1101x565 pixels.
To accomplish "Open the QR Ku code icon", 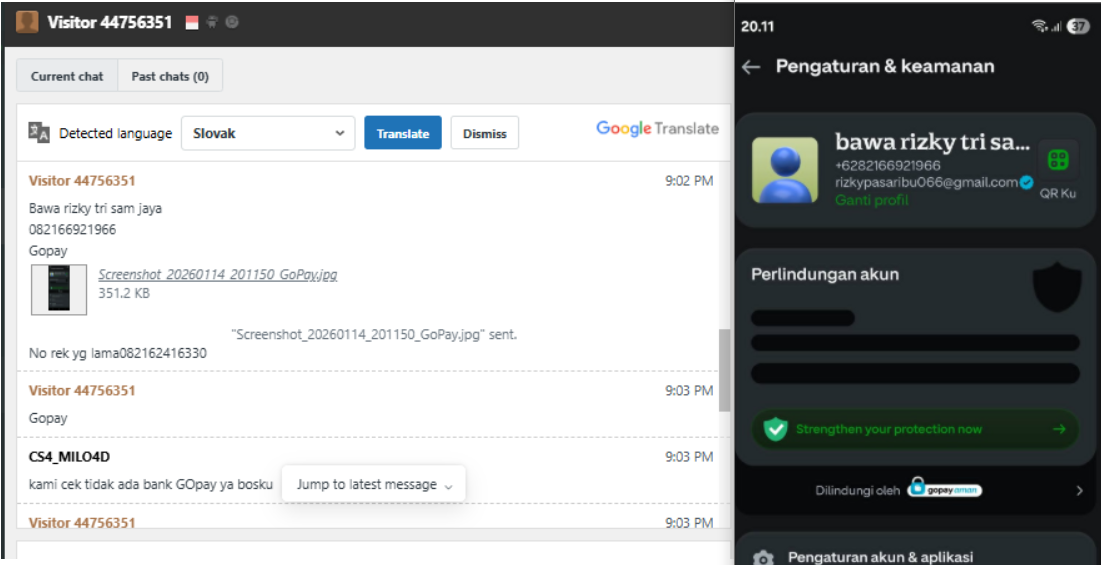I will 1057,160.
